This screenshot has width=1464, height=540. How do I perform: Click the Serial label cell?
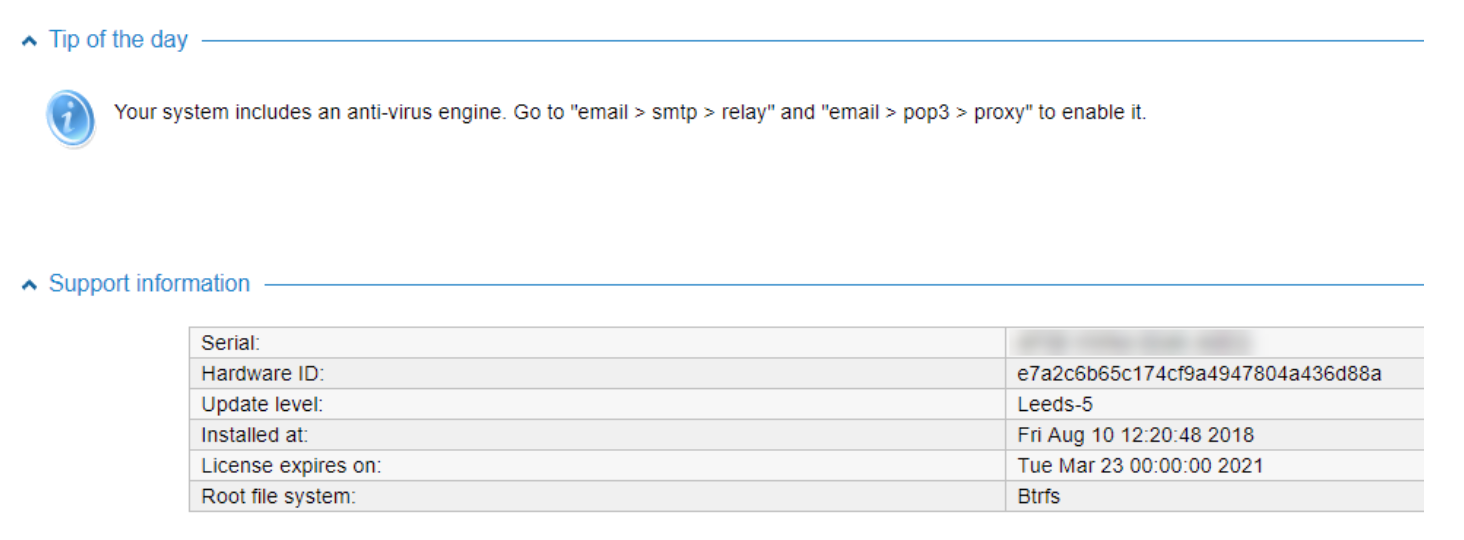597,343
